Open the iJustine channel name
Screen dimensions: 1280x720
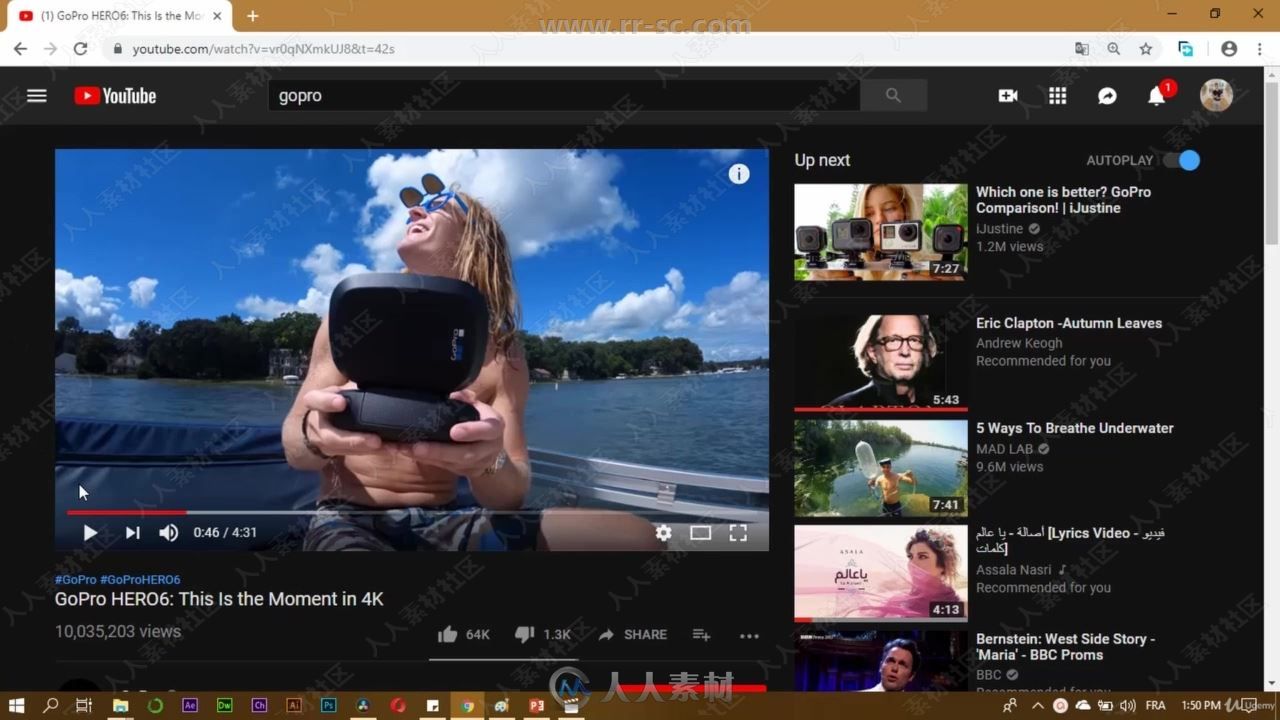coord(1000,229)
